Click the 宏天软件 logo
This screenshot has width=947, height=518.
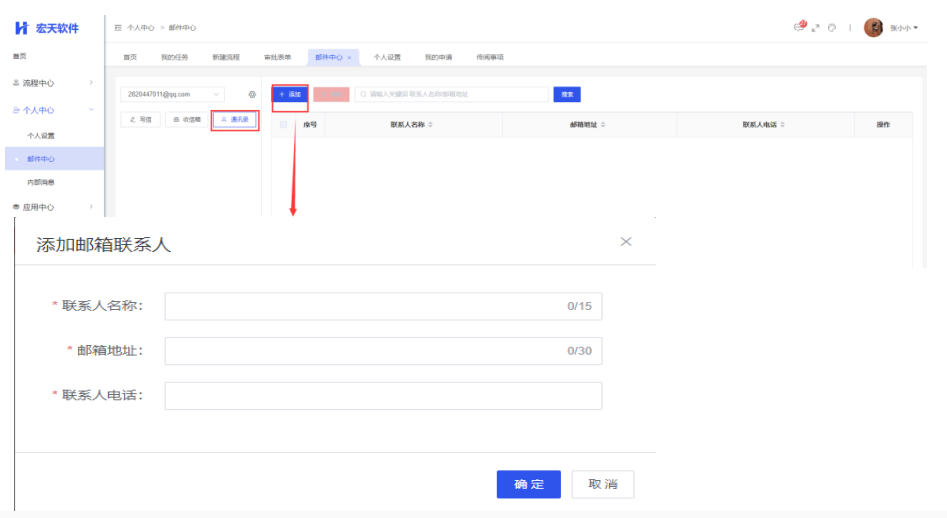click(x=48, y=28)
